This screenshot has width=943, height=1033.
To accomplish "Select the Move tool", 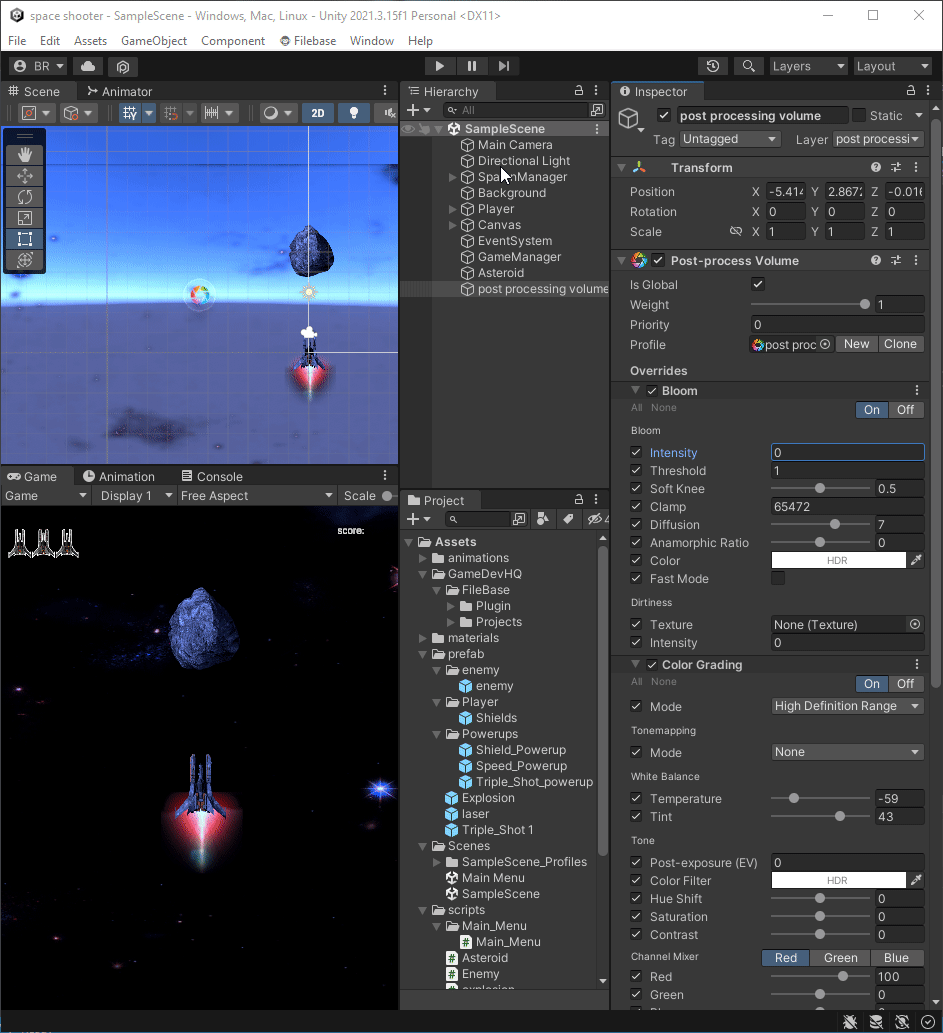I will click(24, 176).
